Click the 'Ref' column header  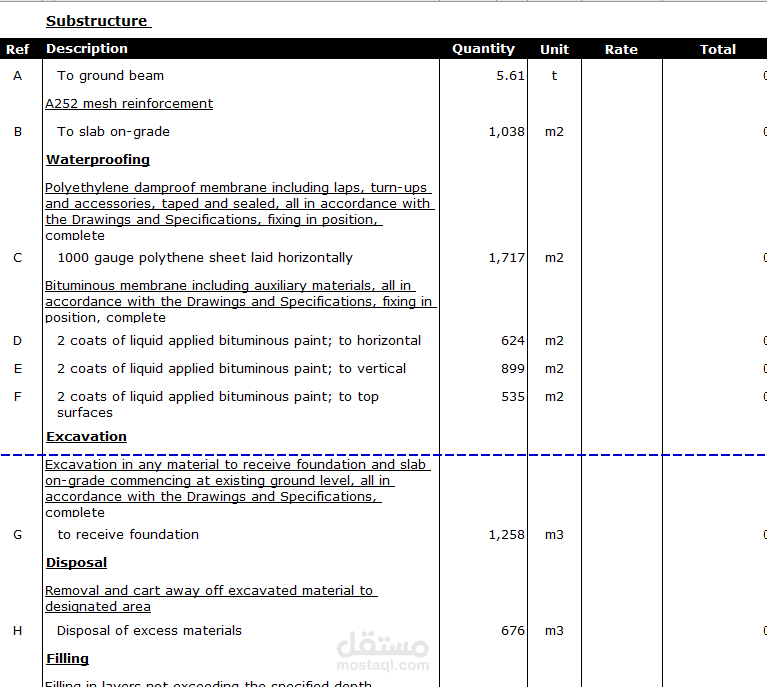click(18, 49)
